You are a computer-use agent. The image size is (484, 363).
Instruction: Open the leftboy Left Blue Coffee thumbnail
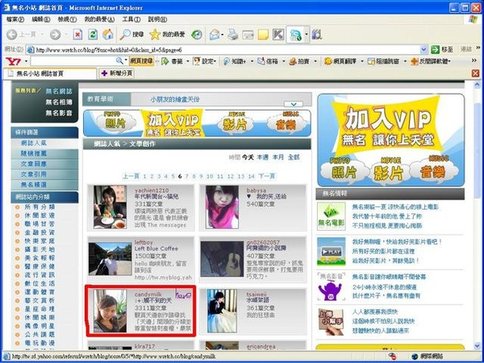110,259
